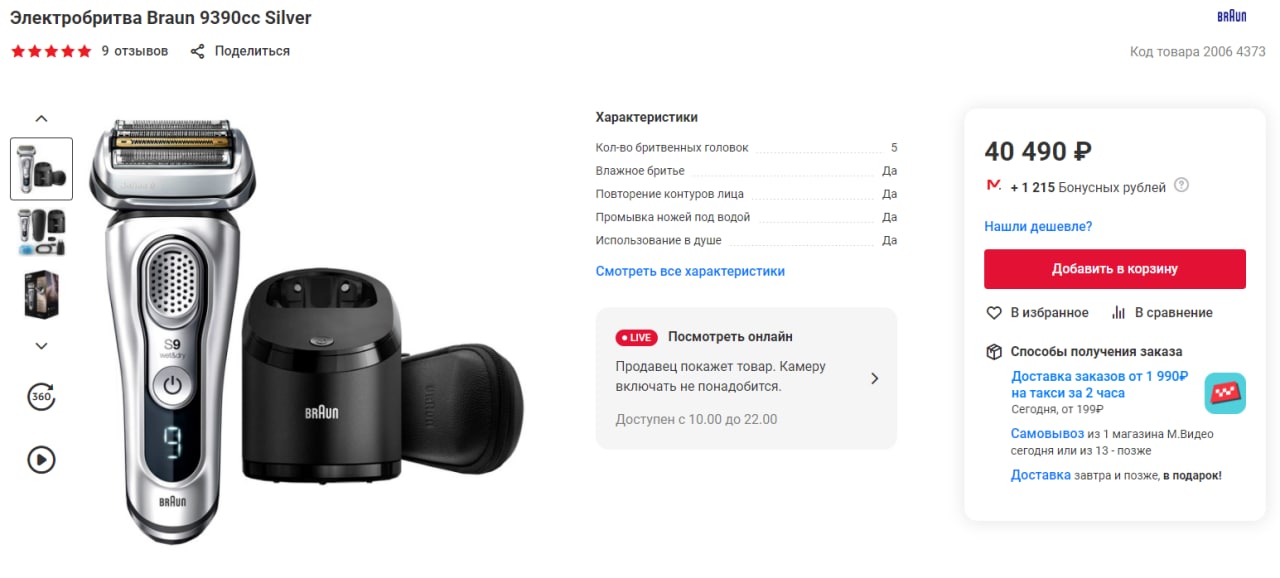Click the delivery methods box icon
The image size is (1280, 578).
pyautogui.click(x=994, y=352)
